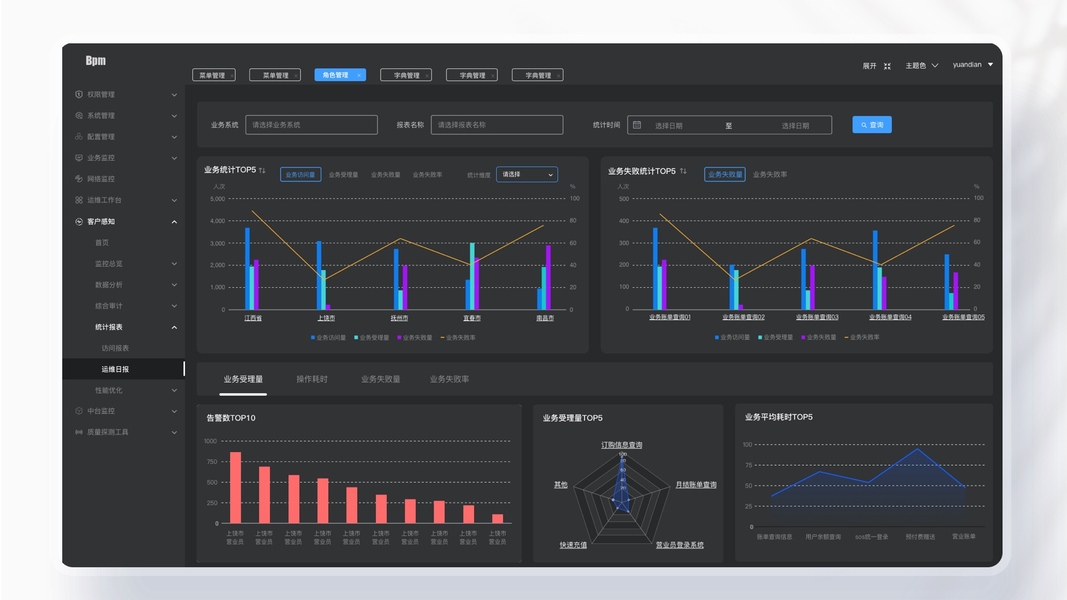Open the 南昌市 chart axis link
The image size is (1067, 600).
pyautogui.click(x=545, y=318)
